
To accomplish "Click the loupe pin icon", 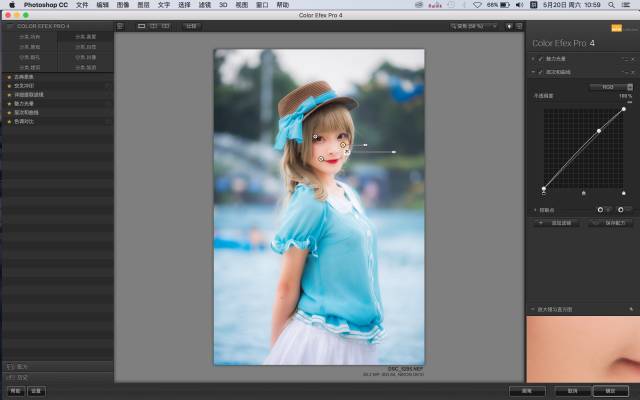I will tap(631, 309).
